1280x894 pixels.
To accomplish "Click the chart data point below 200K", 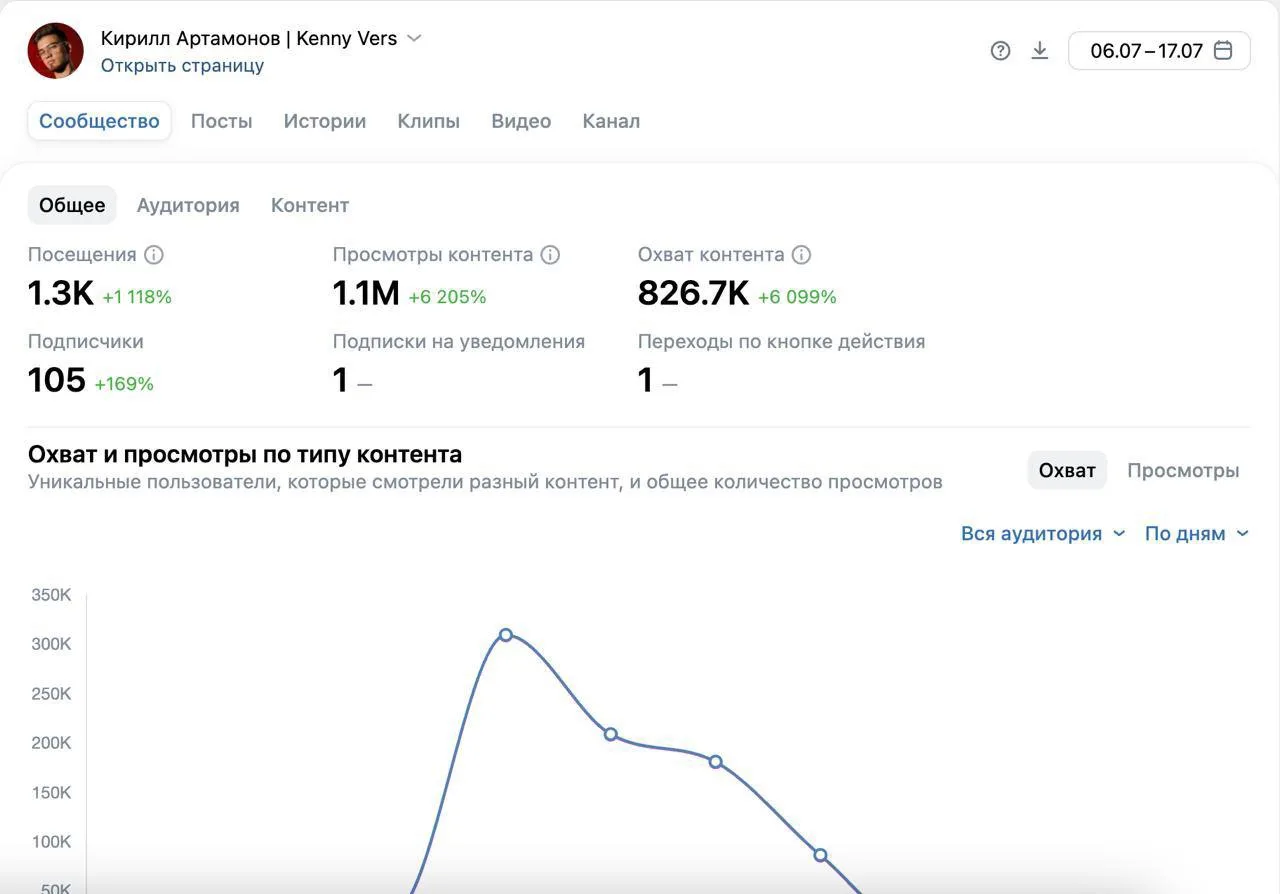I will [x=716, y=762].
